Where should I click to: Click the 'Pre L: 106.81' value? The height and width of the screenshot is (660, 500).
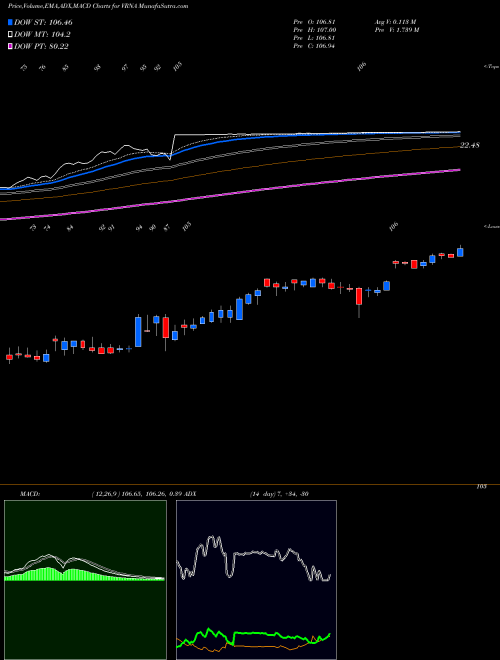coord(314,38)
